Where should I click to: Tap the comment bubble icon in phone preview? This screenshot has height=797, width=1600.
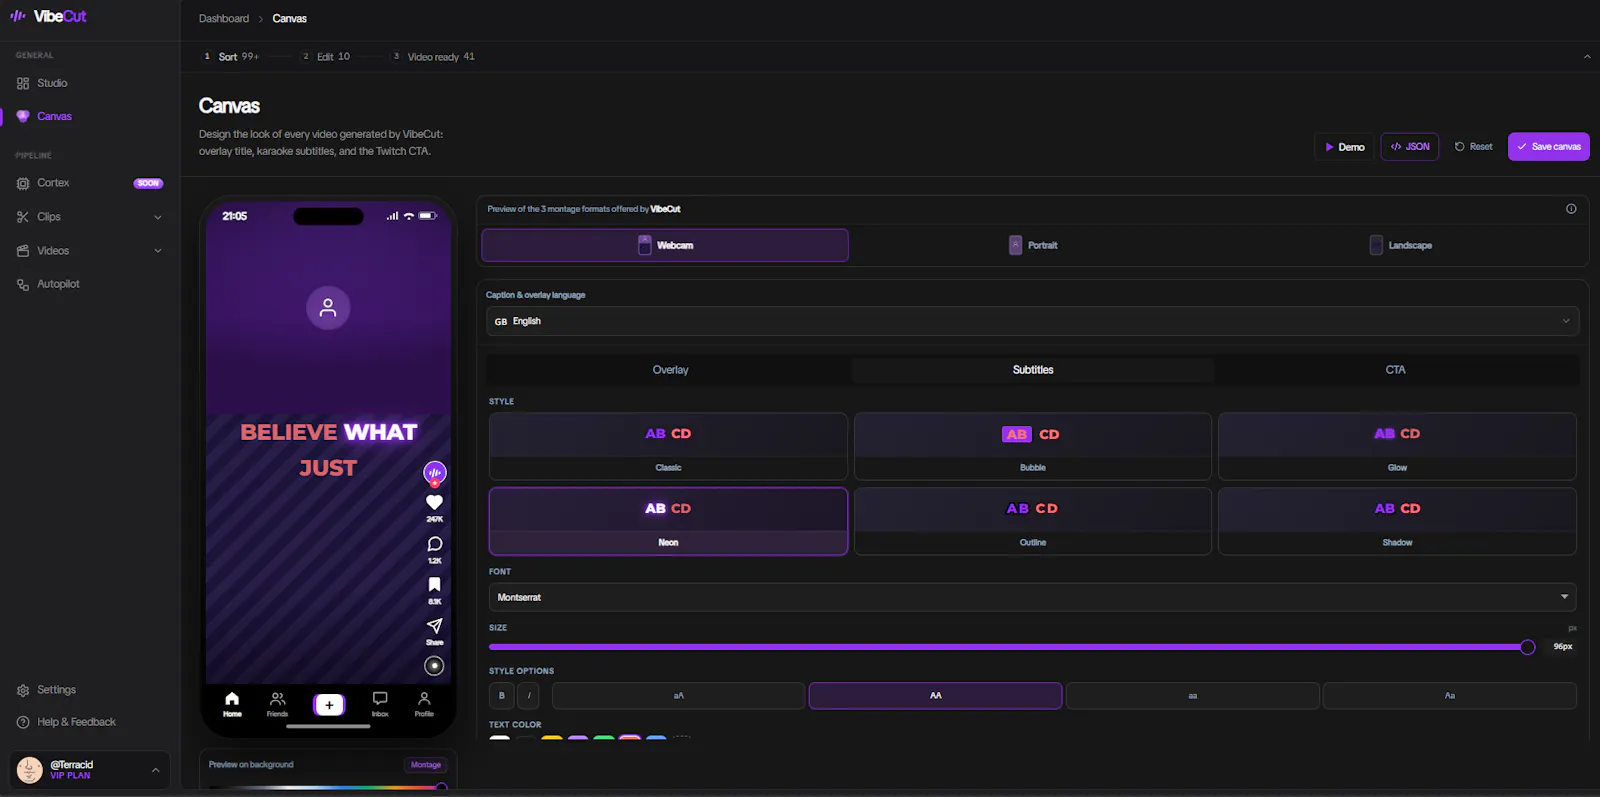(x=434, y=544)
